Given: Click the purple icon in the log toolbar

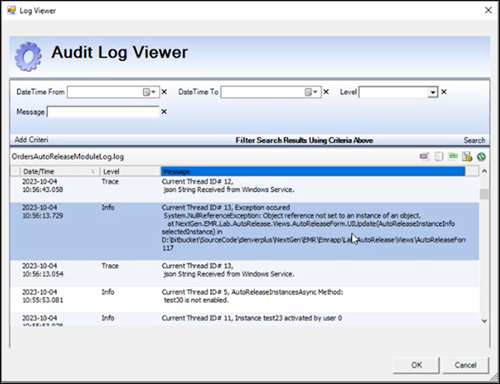Looking at the screenshot, I should pos(424,156).
